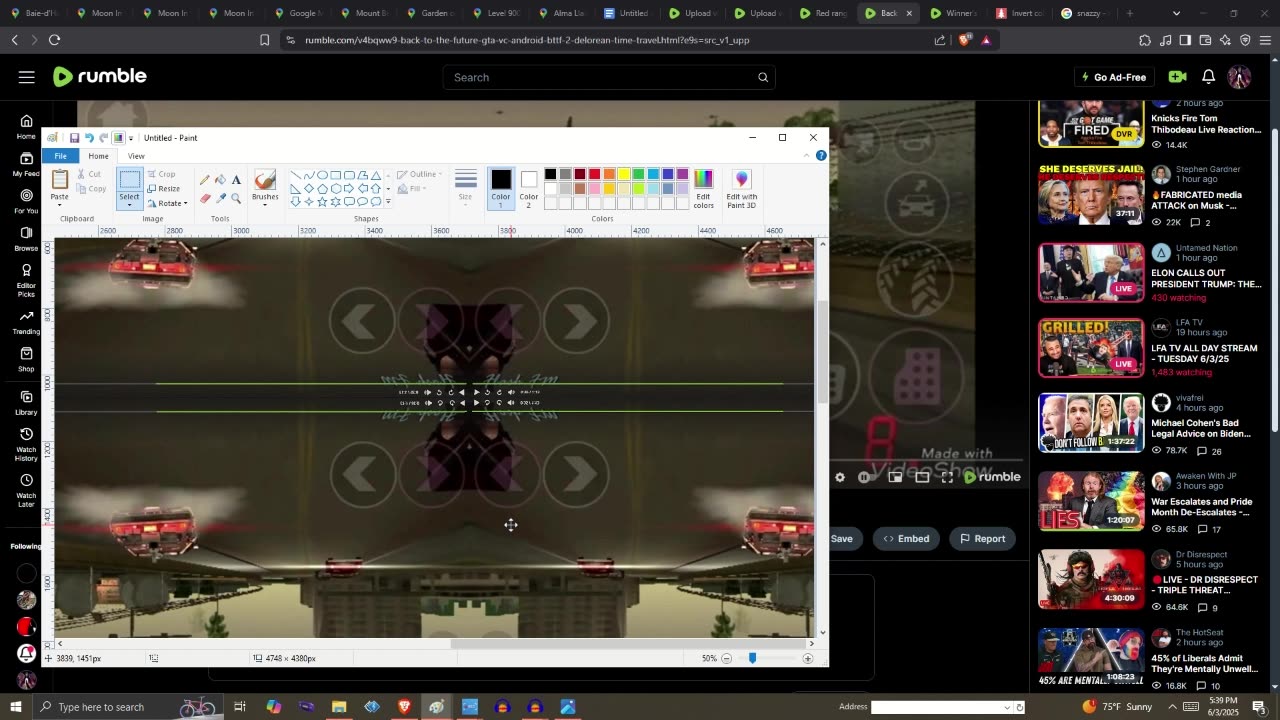Screen dimensions: 1280x720
Task: Open the Paste dropdown arrow
Action: point(60,205)
